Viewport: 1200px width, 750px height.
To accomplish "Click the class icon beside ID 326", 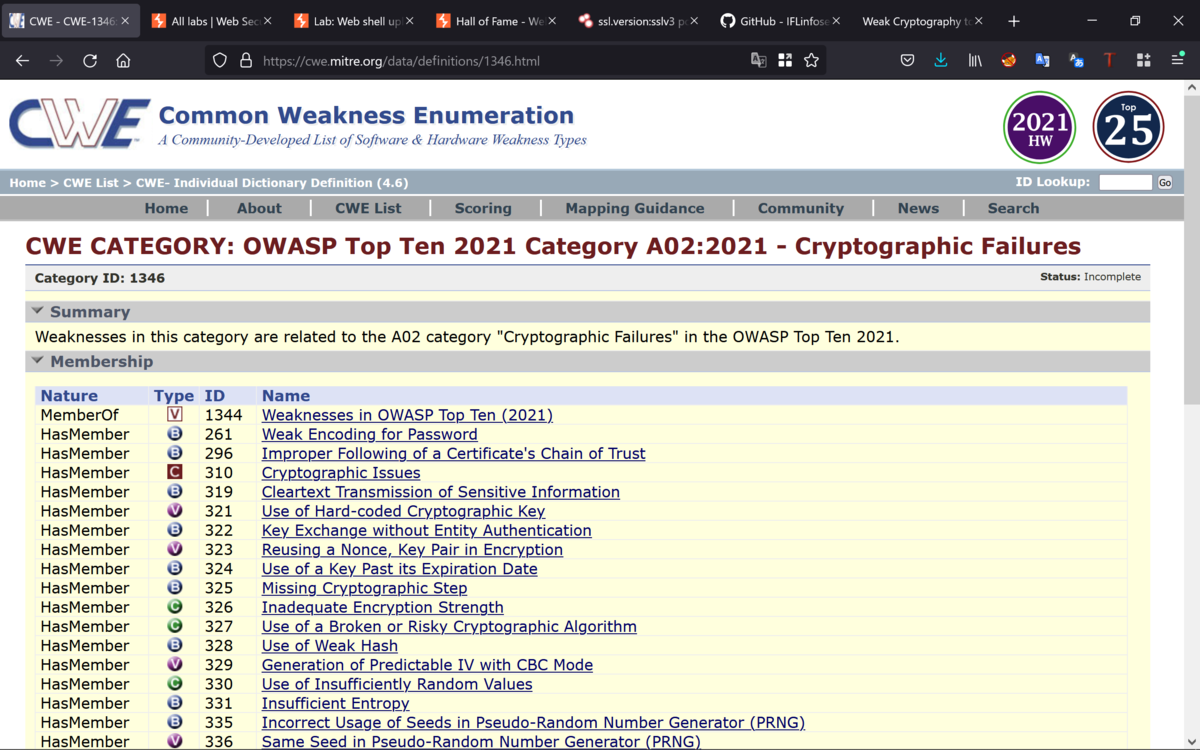I will pos(175,607).
